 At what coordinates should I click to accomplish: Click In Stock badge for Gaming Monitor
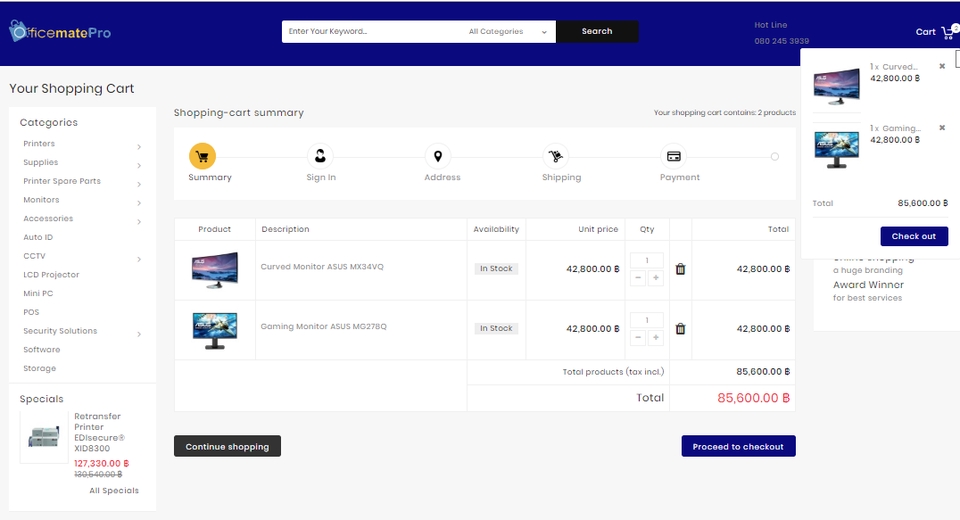pyautogui.click(x=496, y=328)
